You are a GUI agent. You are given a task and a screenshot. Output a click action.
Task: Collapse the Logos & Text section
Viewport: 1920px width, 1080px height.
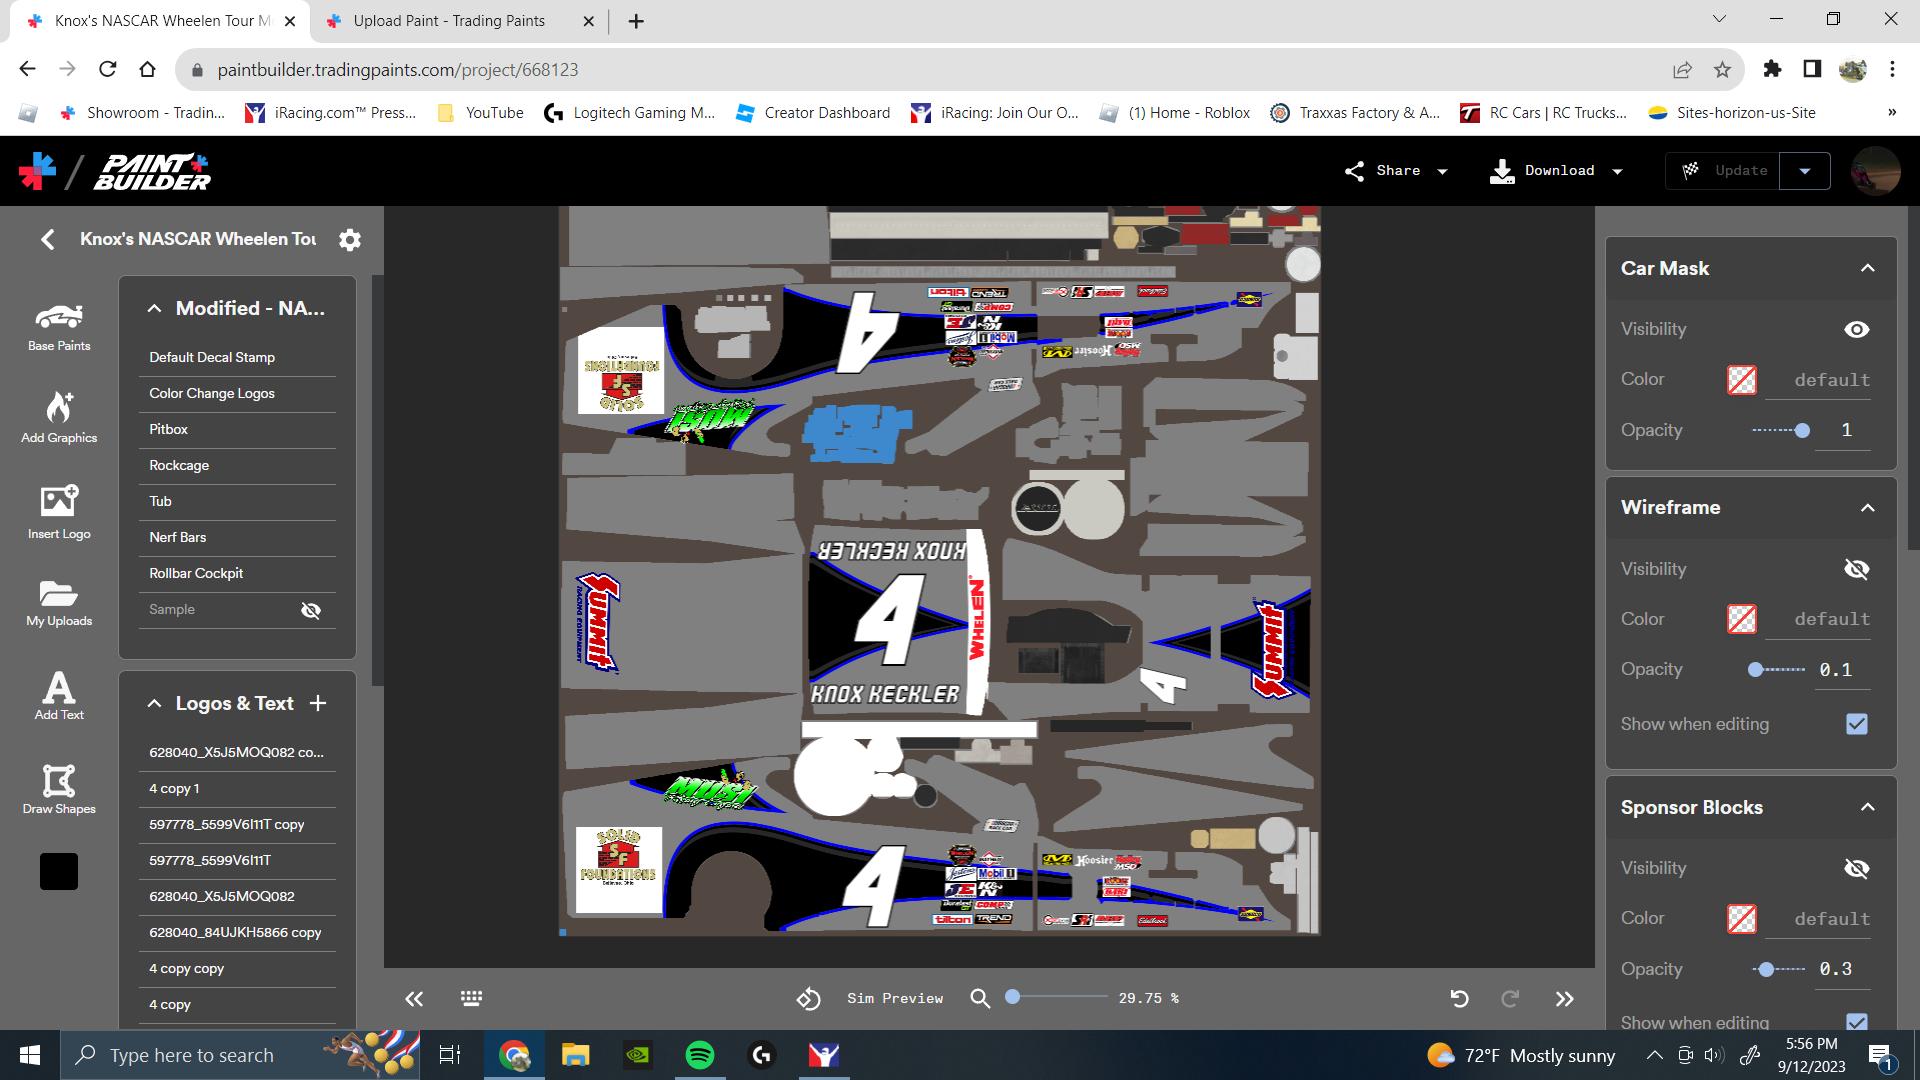(x=155, y=703)
